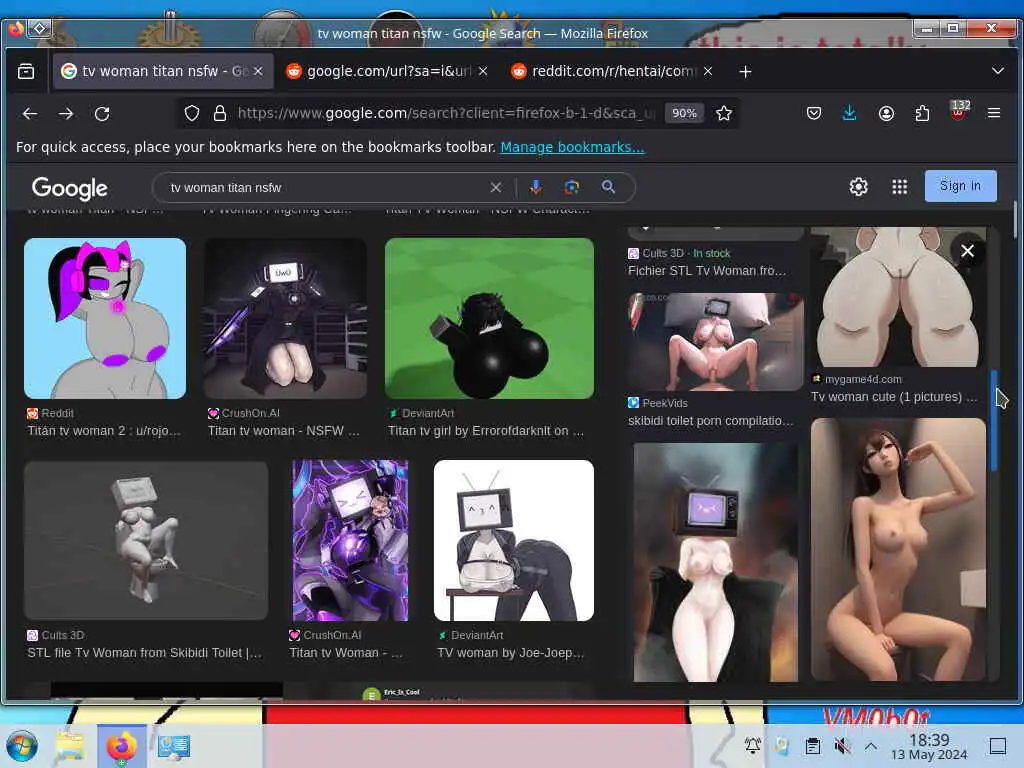
Task: Open the mygame4d.com 'Tv woman cute' link
Action: (894, 396)
